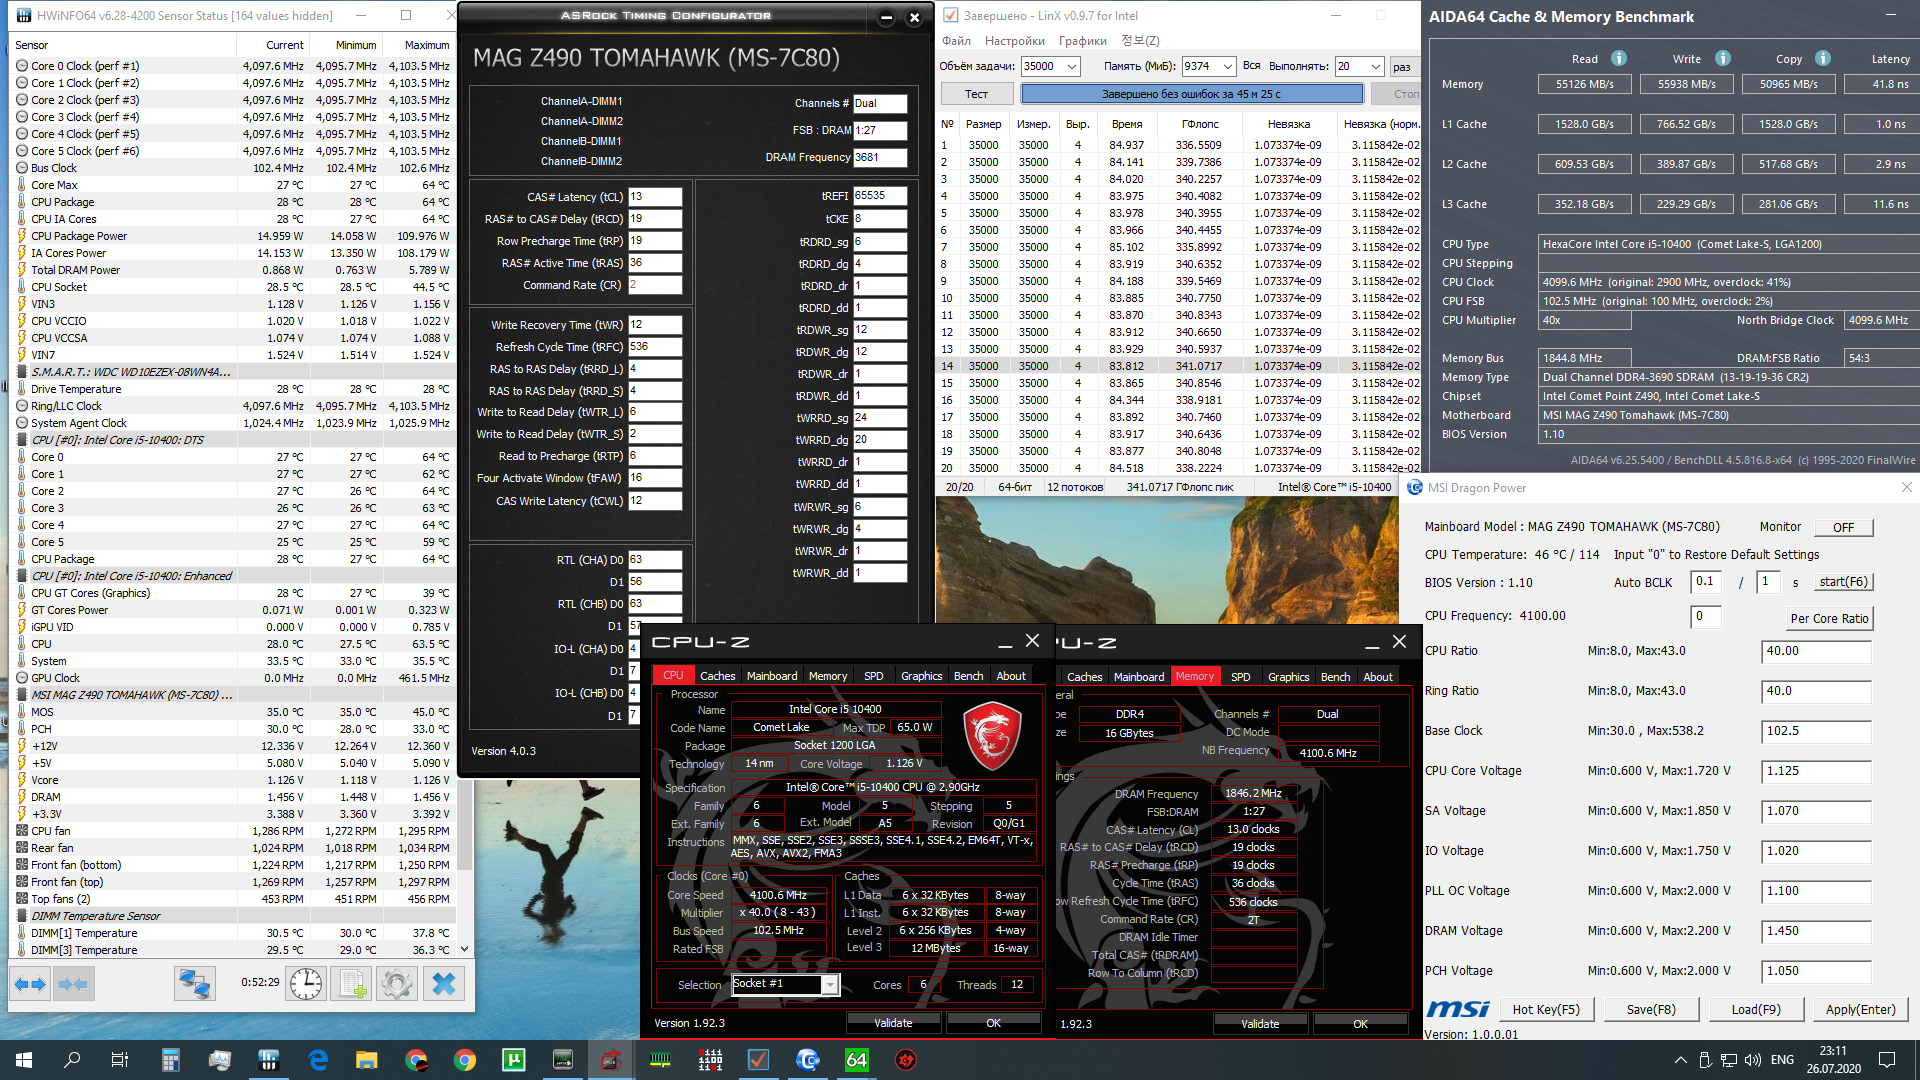Click HWiNFO remote network computers icon

194,984
